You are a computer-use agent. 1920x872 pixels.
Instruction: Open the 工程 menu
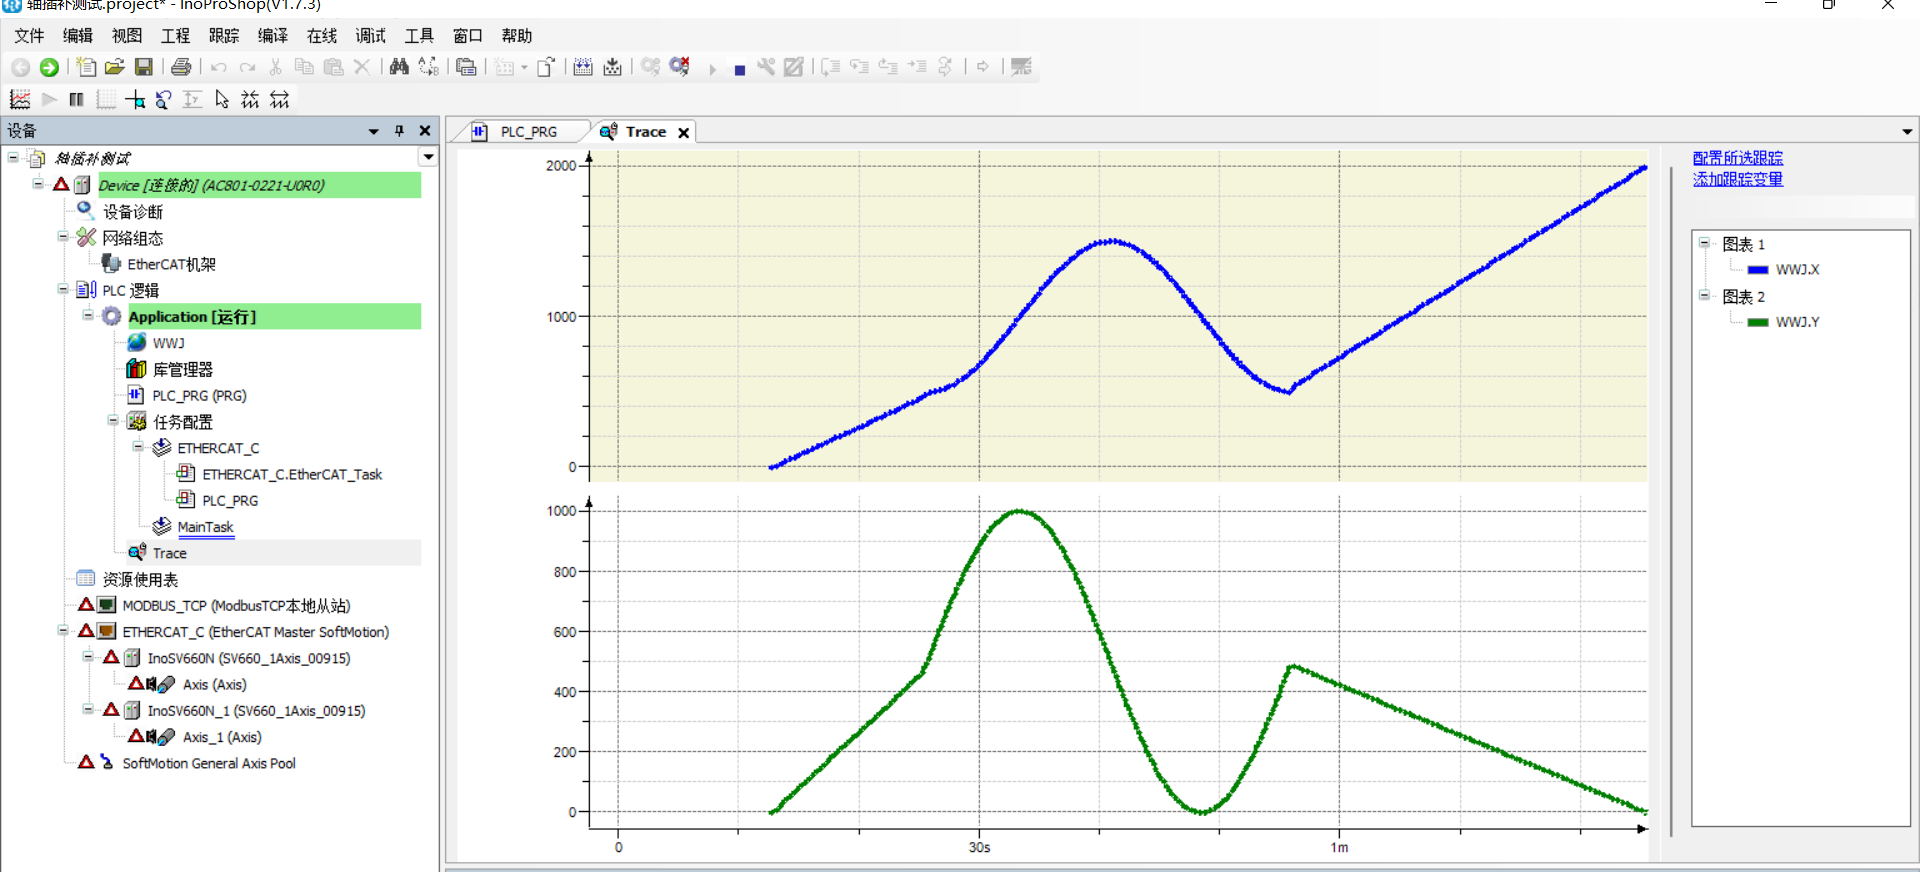point(175,36)
